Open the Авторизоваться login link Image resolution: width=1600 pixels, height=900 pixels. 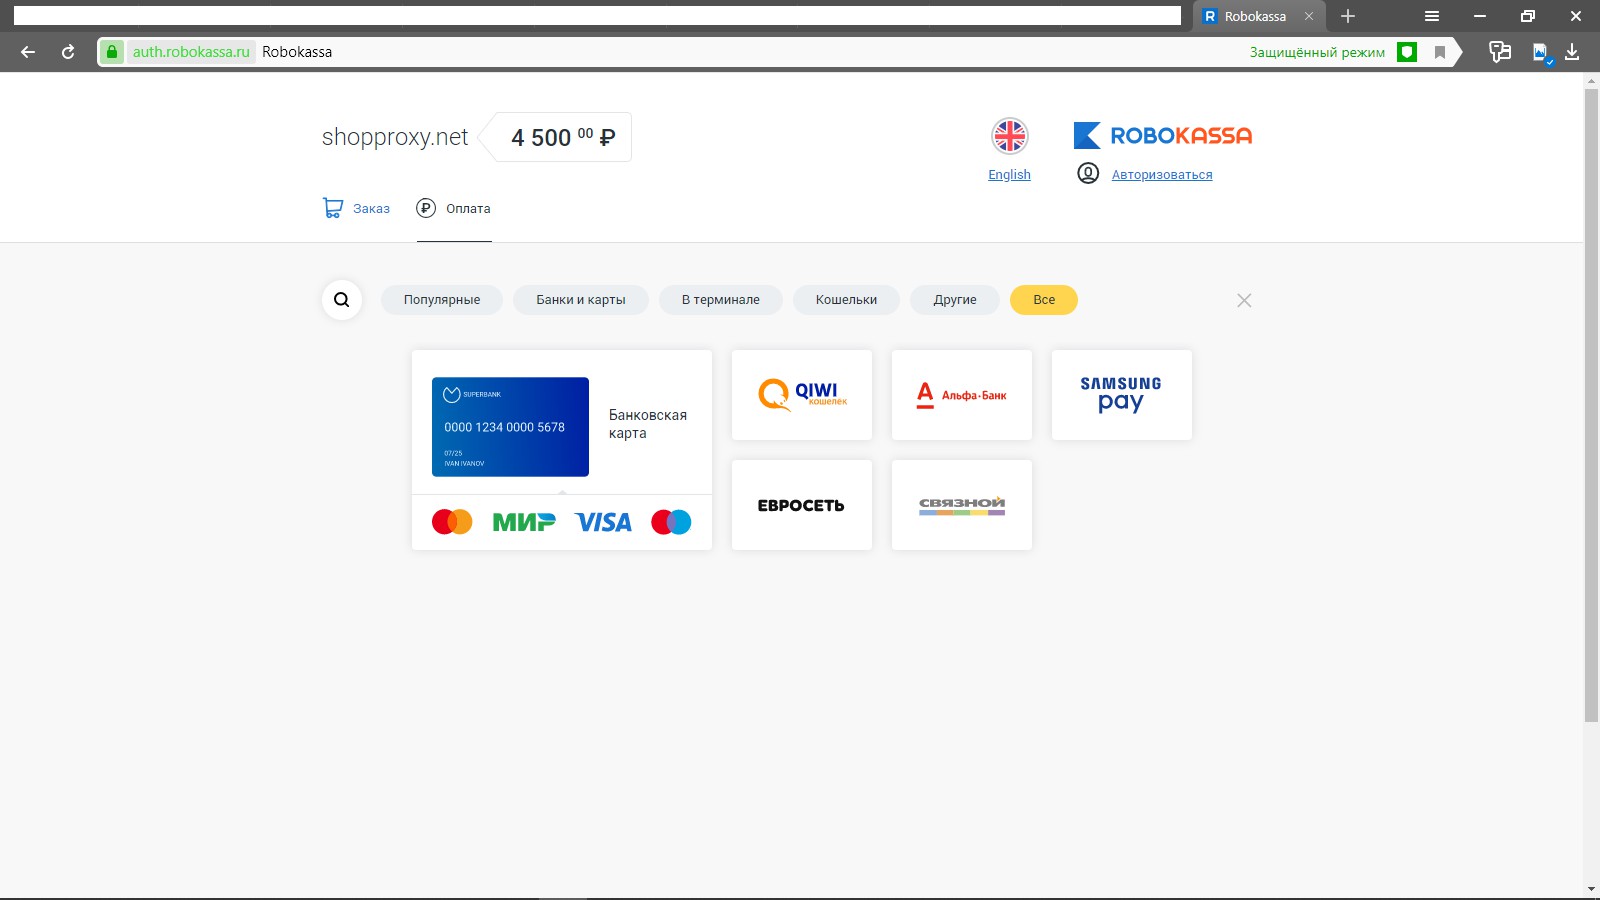[x=1162, y=174]
